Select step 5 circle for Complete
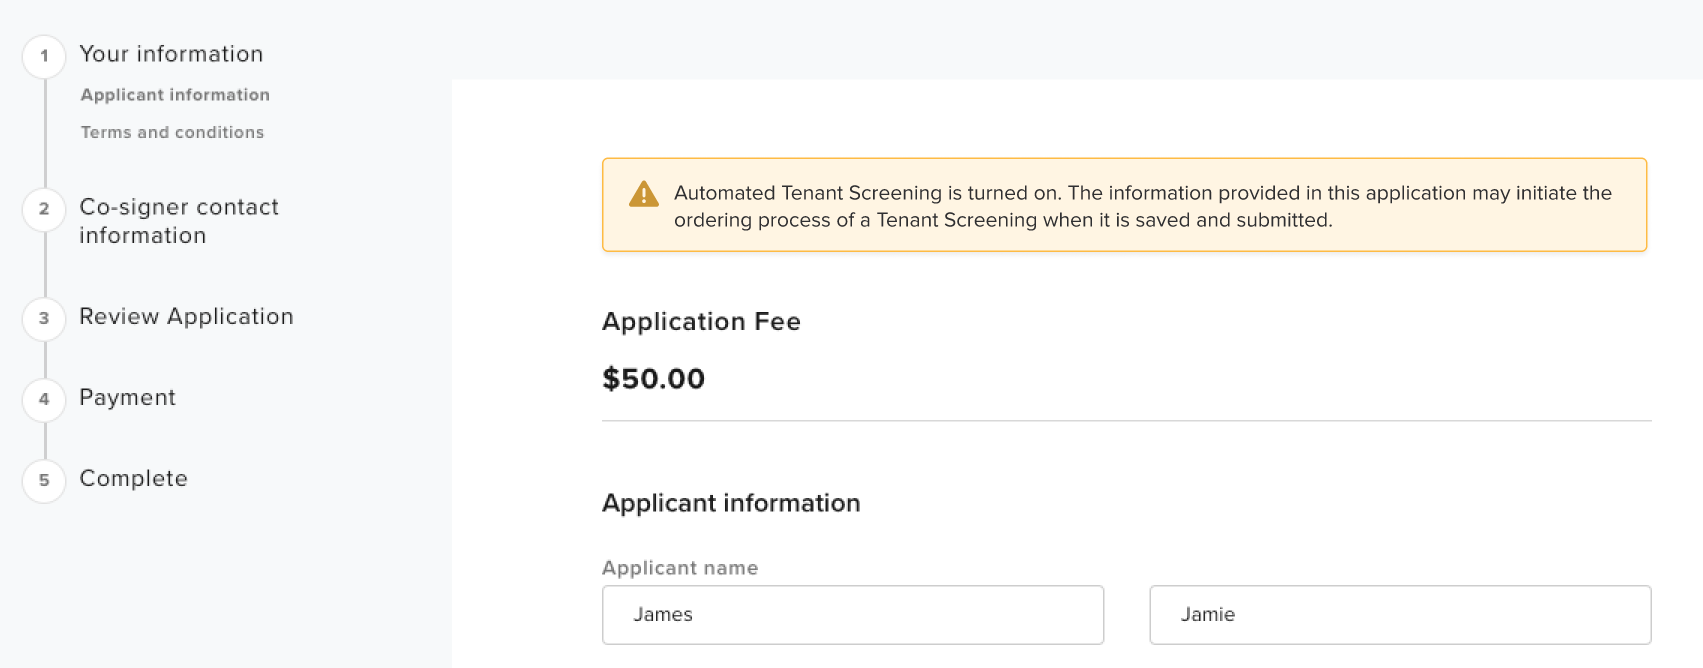 [43, 481]
